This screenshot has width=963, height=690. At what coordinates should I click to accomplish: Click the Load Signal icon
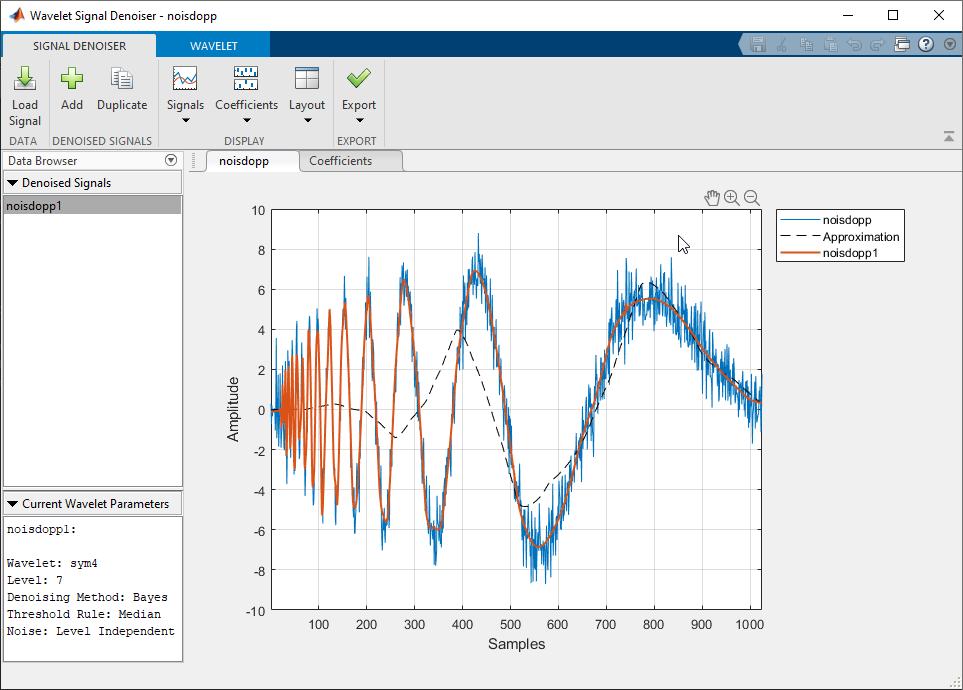25,81
